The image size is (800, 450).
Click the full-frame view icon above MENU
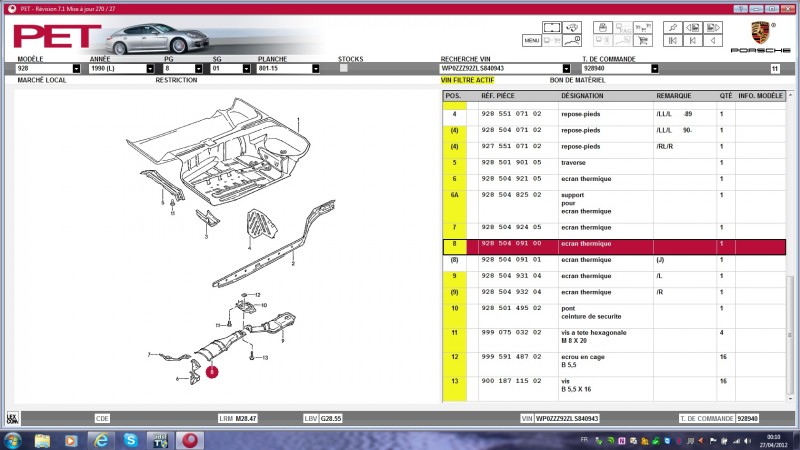point(552,28)
